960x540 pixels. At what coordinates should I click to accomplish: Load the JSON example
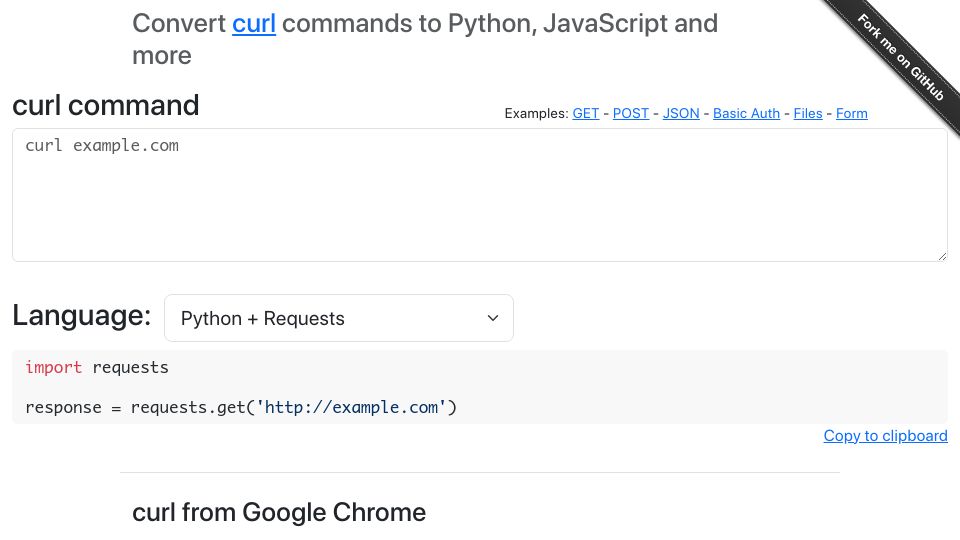[681, 113]
